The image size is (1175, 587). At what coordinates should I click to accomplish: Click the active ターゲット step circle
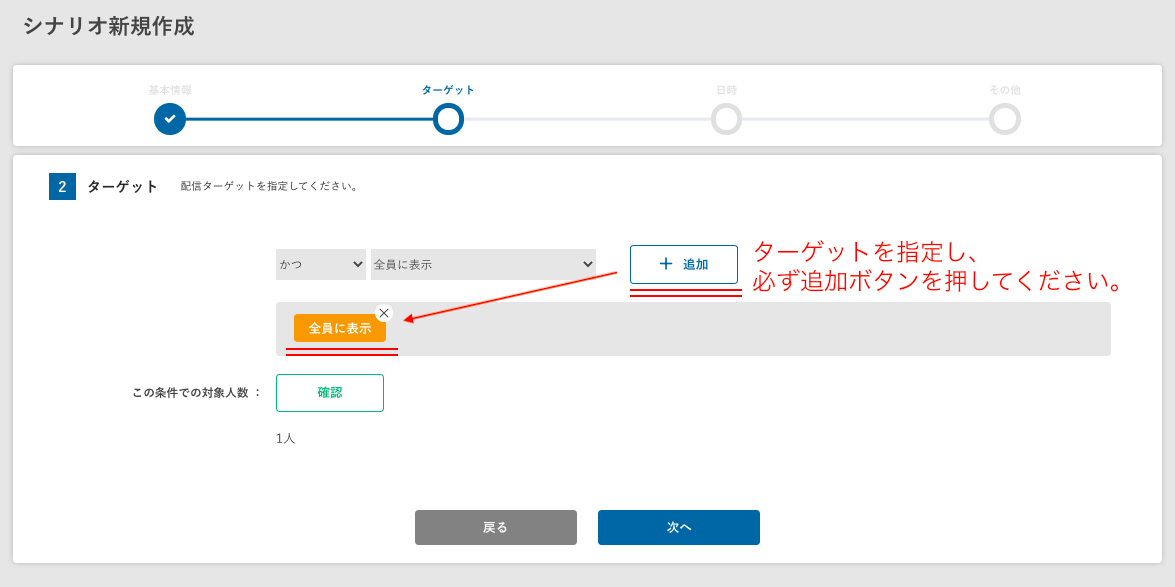[448, 119]
